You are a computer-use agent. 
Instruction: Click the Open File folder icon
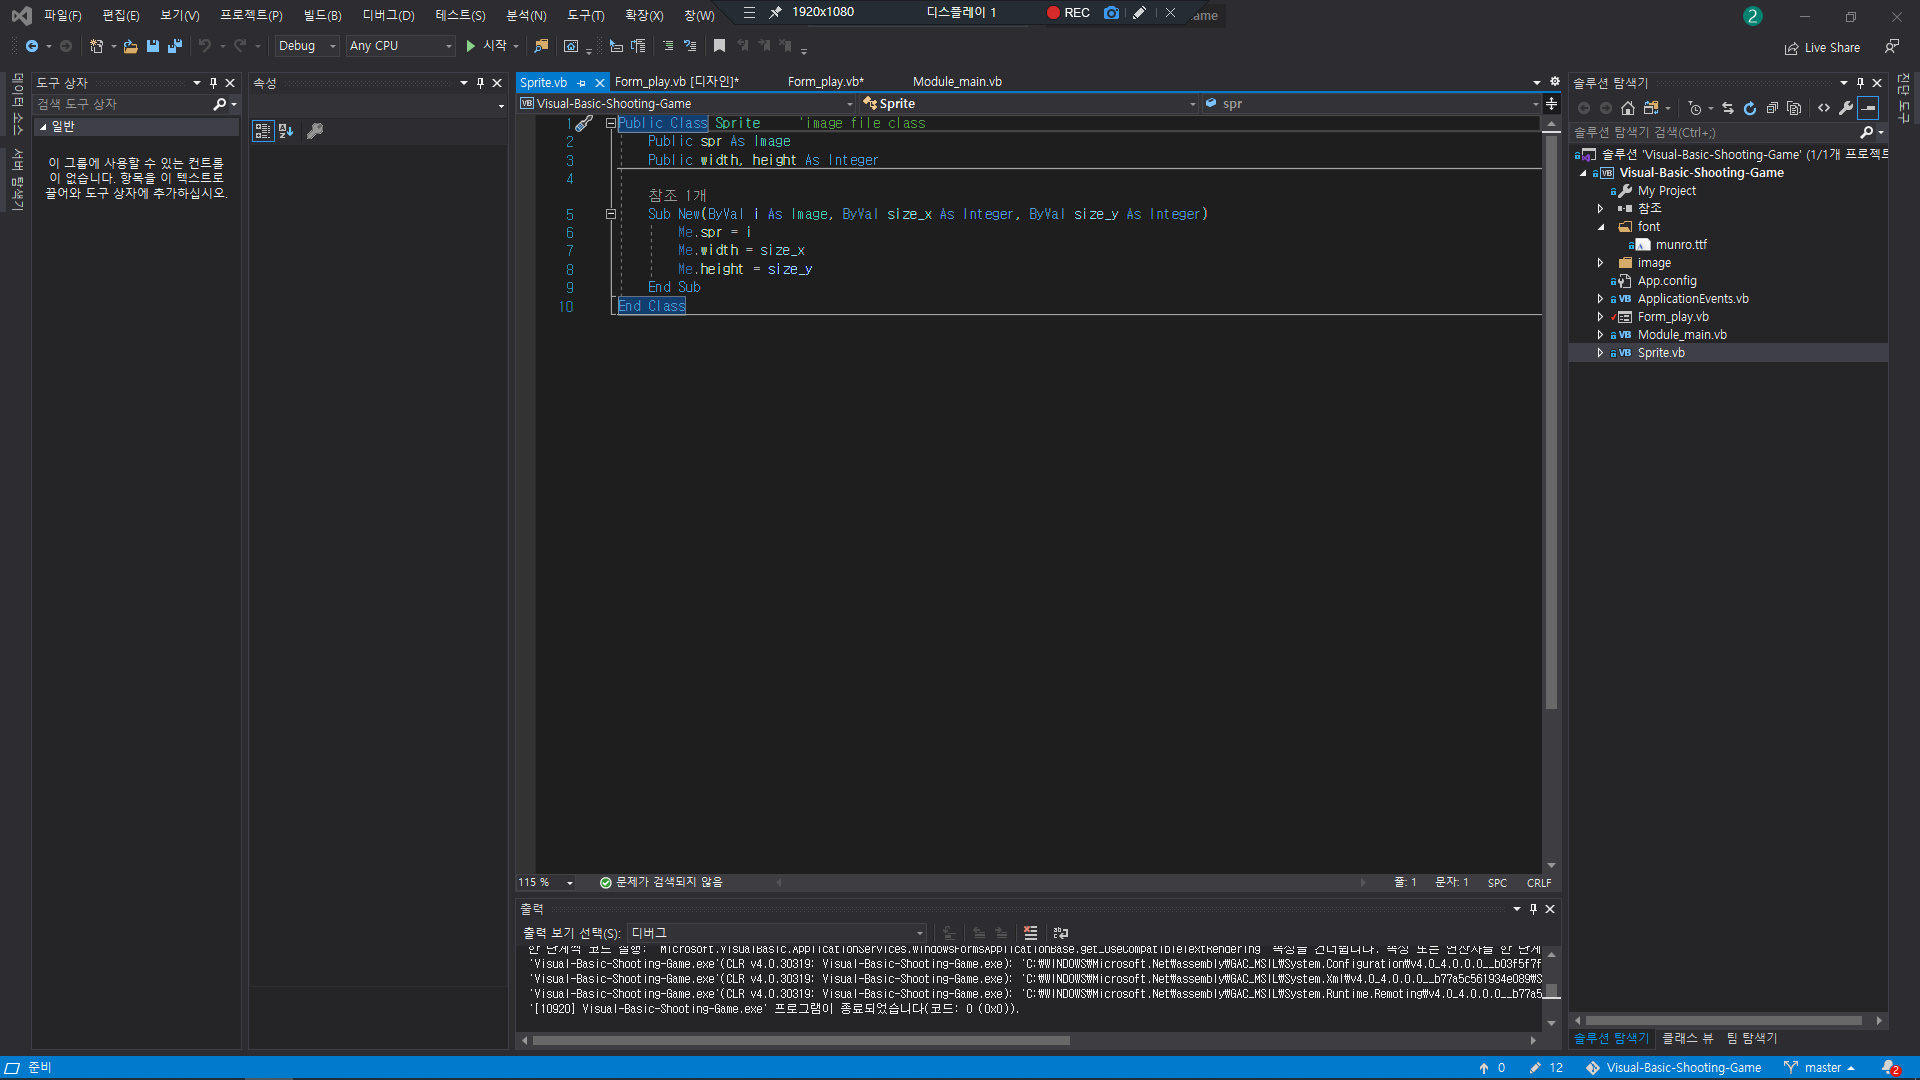(x=130, y=46)
